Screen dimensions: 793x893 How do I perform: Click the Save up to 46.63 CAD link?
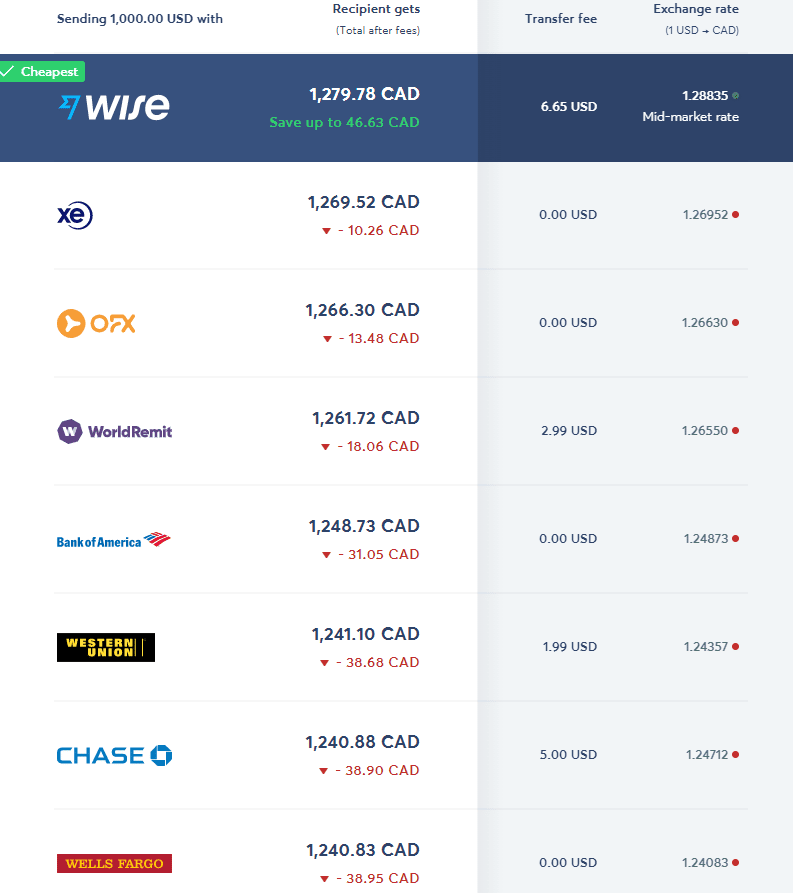(x=344, y=121)
